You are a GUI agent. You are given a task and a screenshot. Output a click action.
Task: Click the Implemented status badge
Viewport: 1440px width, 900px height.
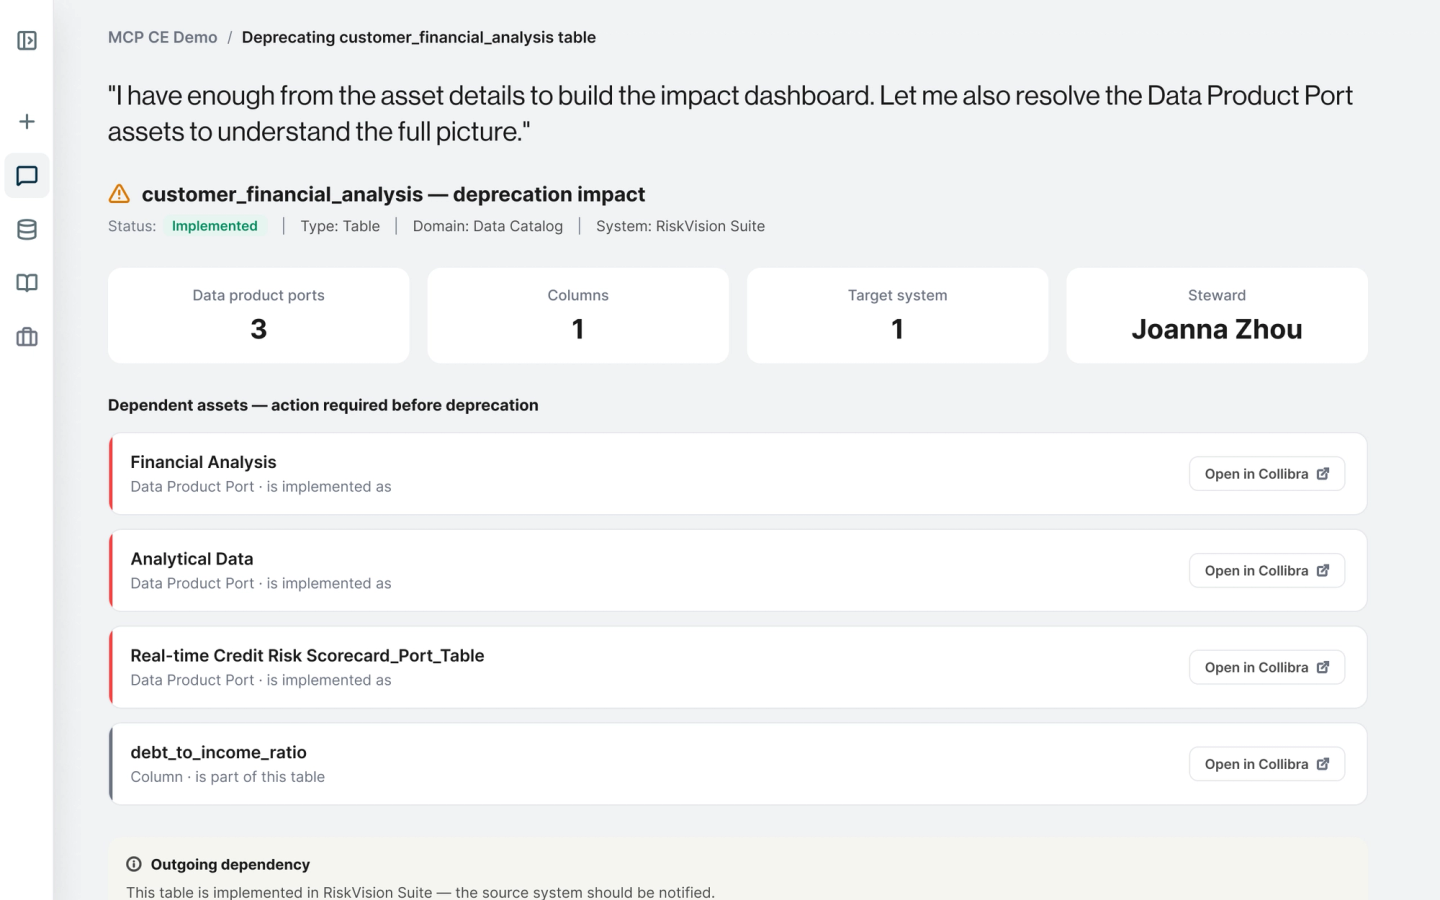[x=215, y=226]
